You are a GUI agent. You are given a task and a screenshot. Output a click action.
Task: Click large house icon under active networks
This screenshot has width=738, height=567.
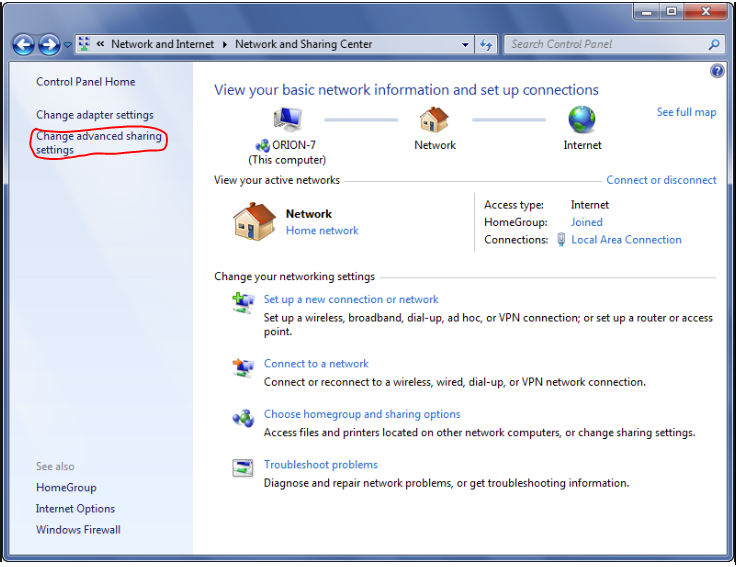tap(254, 222)
